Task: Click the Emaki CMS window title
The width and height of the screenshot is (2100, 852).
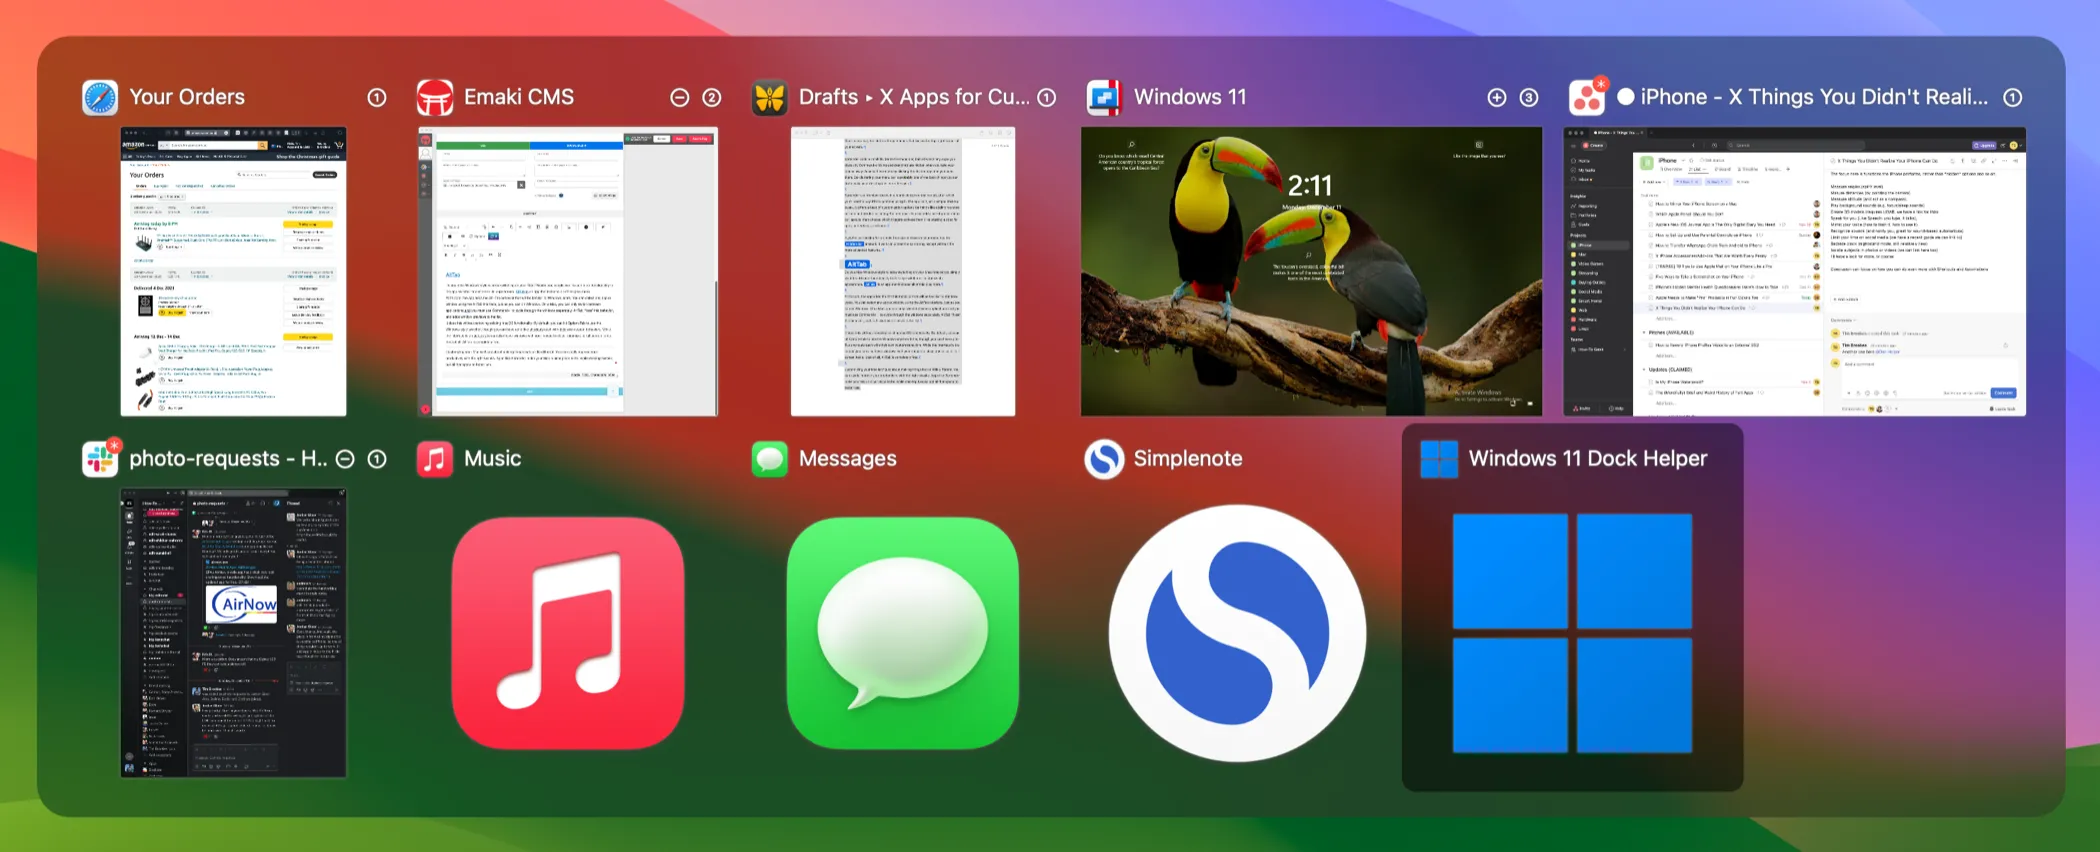Action: click(x=519, y=97)
